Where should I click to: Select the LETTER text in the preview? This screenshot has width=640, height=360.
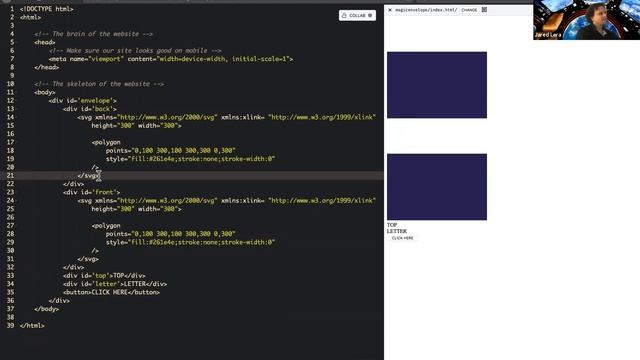pyautogui.click(x=397, y=231)
